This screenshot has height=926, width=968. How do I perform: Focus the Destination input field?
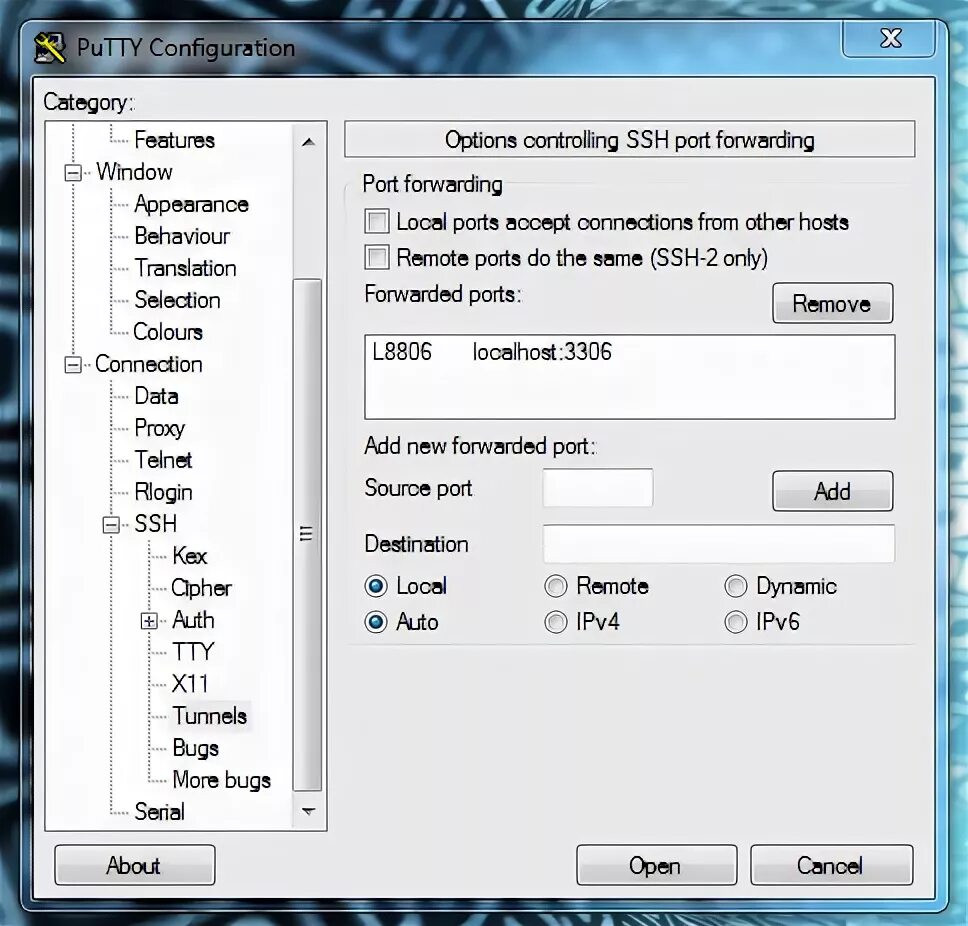719,544
